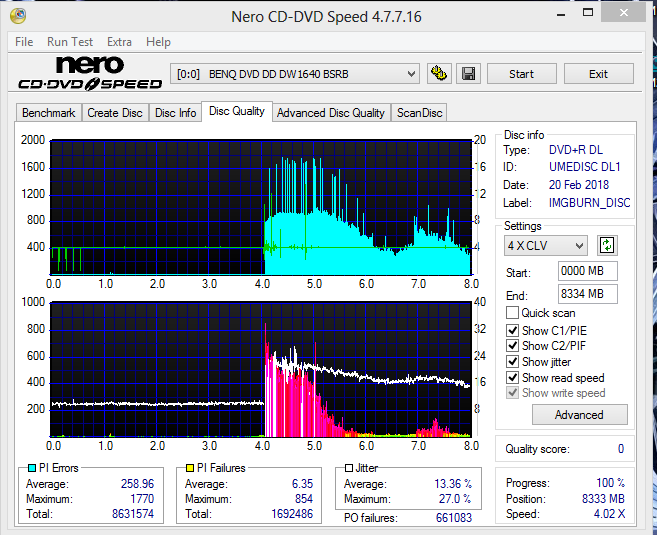
Task: Open the Run Test menu
Action: pyautogui.click(x=70, y=42)
